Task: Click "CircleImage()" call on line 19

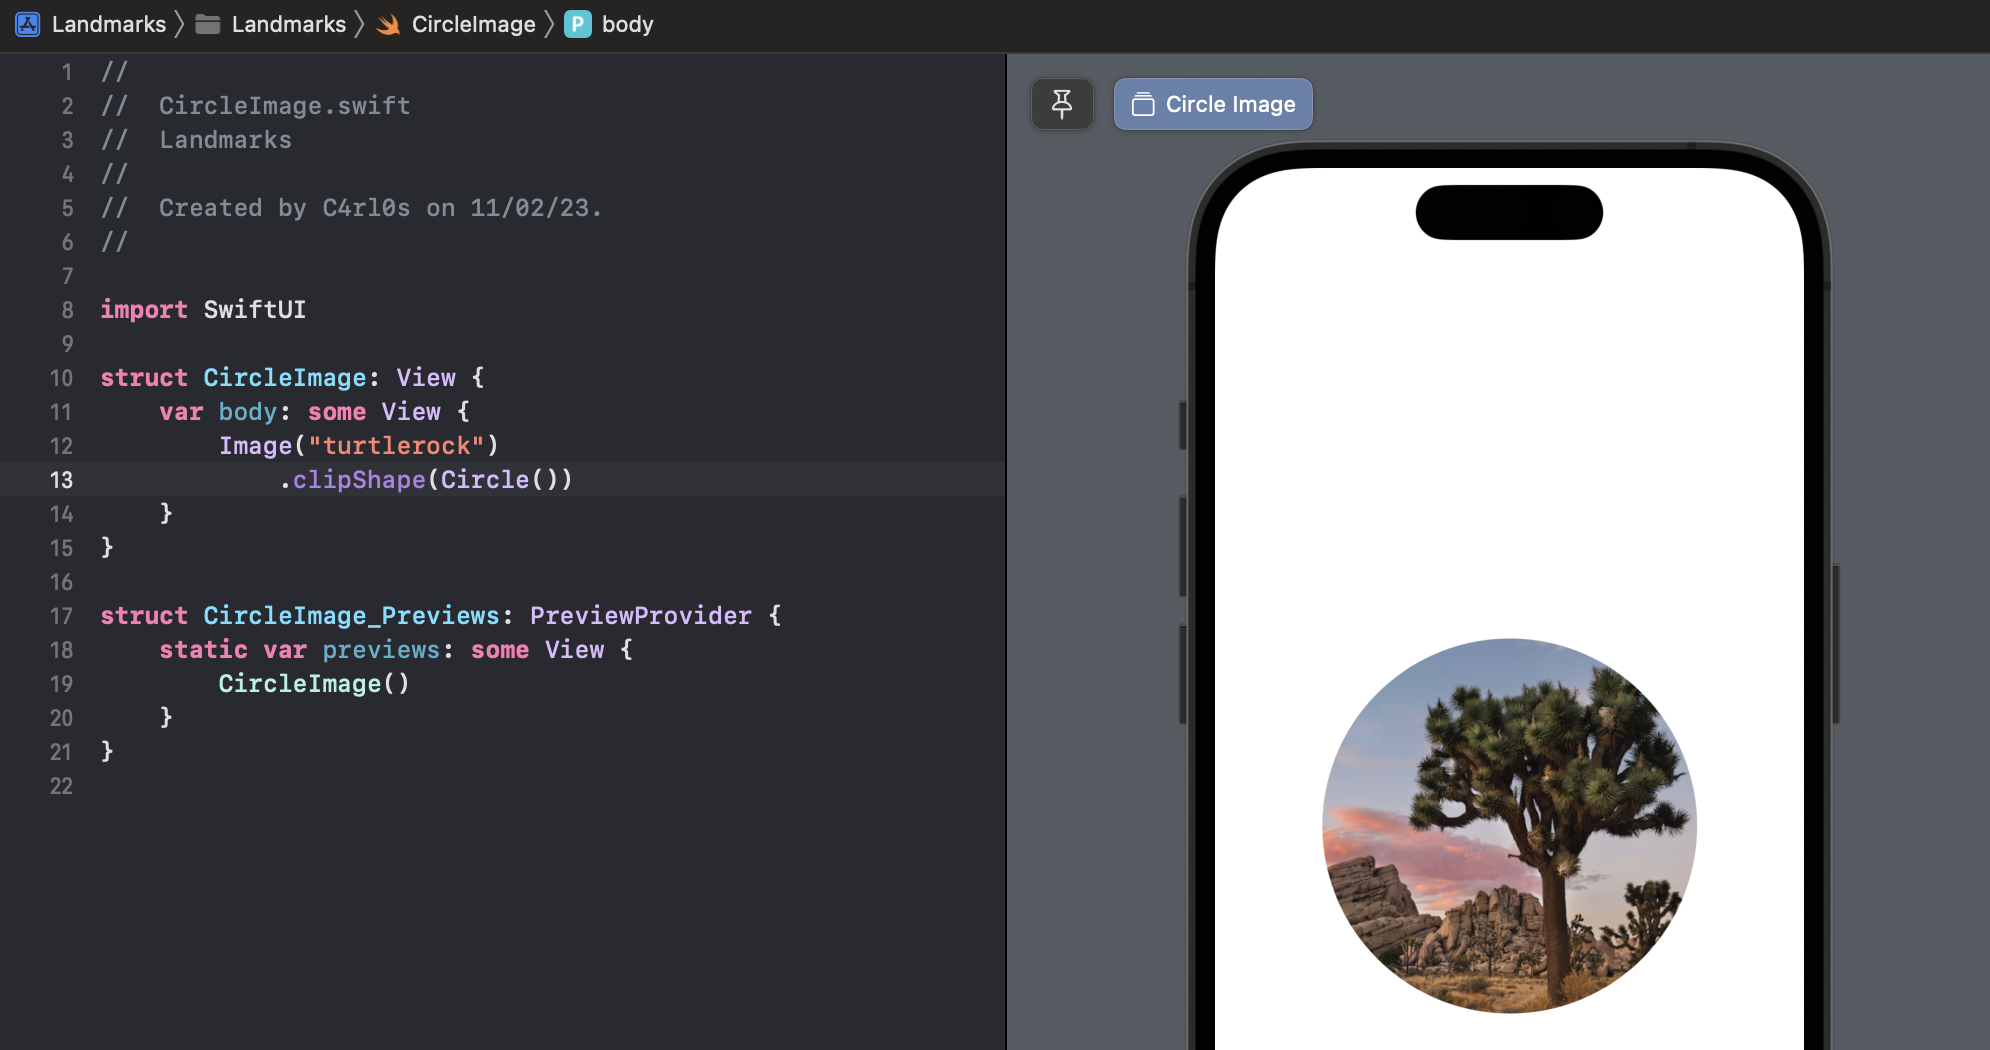Action: (314, 684)
